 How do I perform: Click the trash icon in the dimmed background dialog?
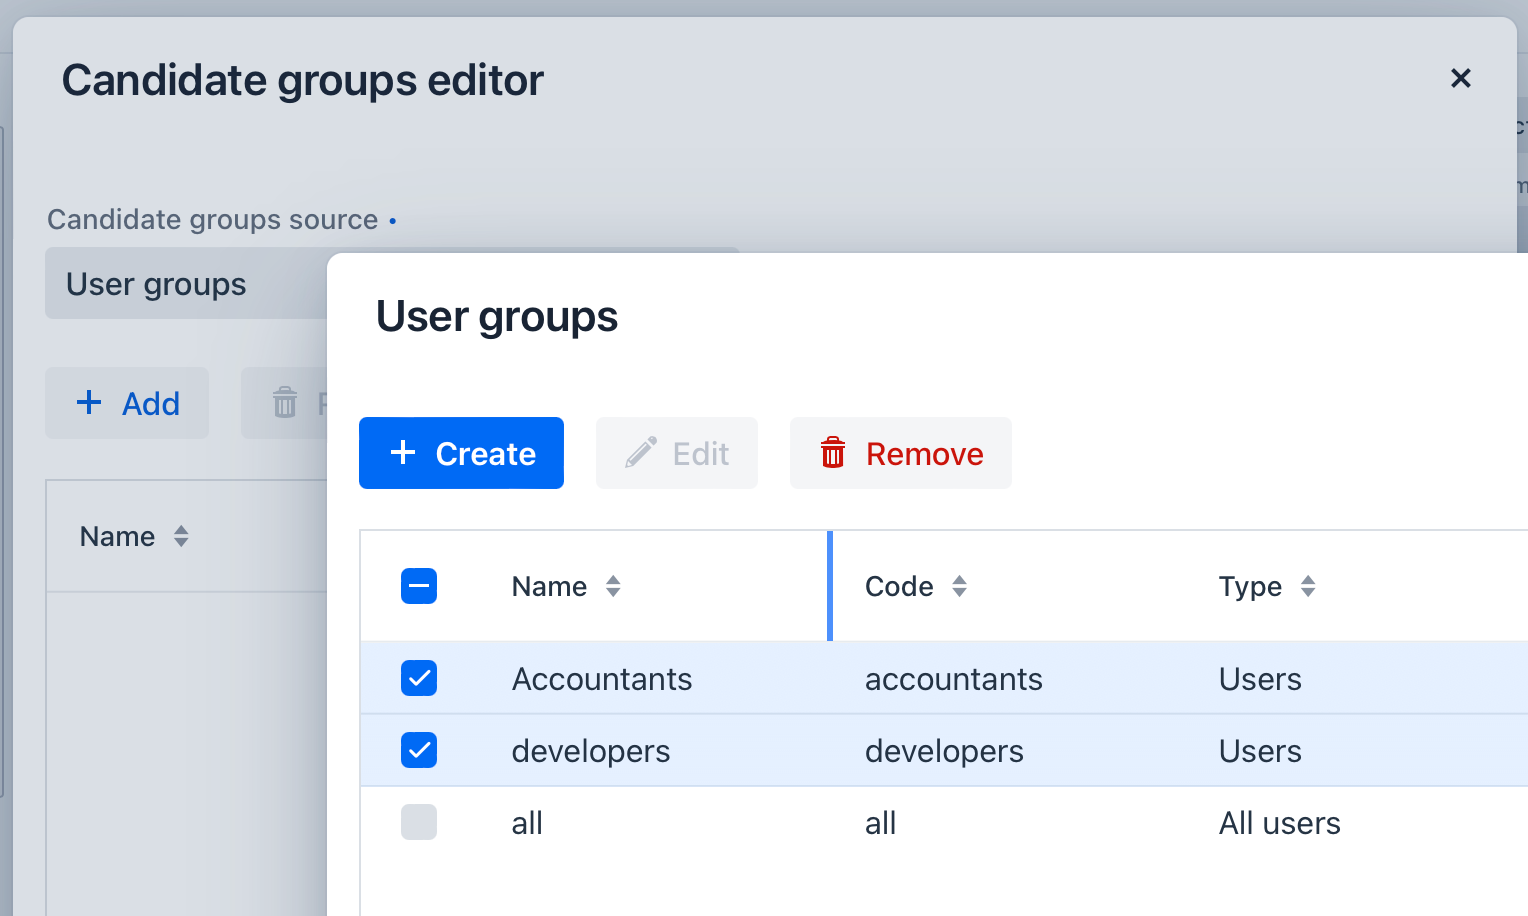[x=286, y=402]
